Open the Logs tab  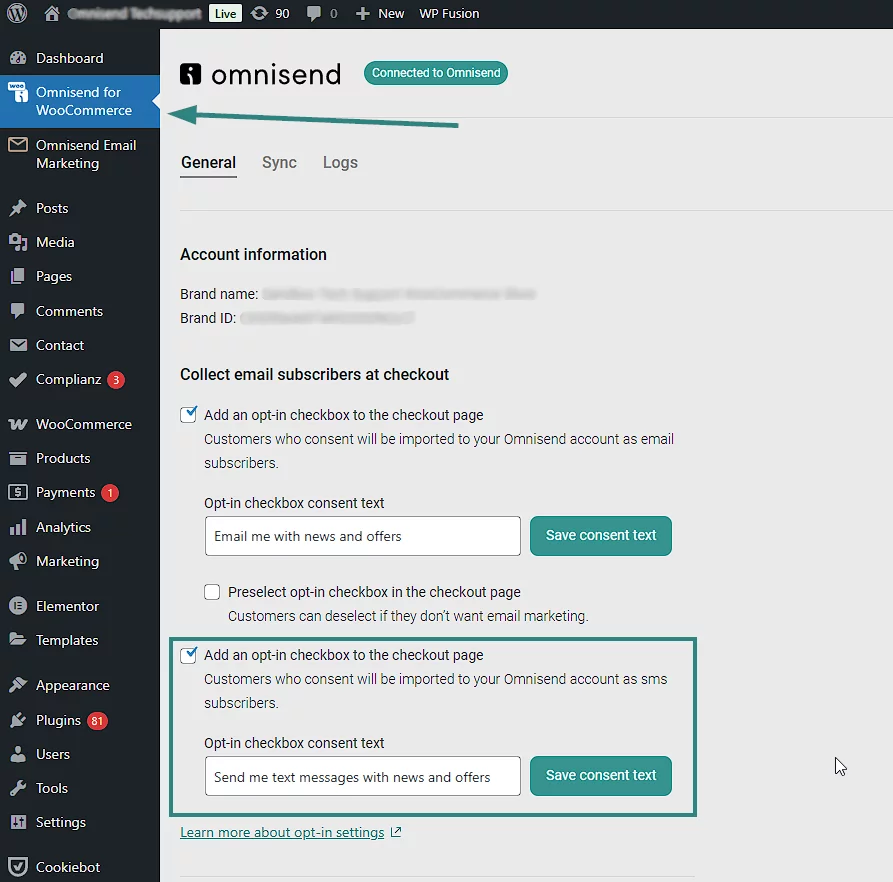(341, 163)
